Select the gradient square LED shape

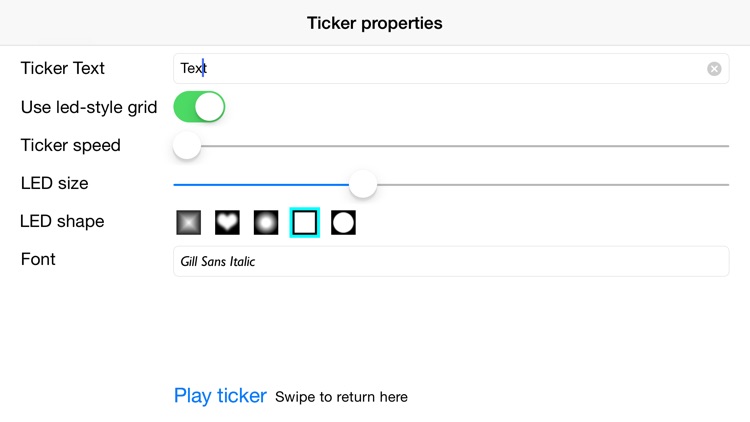(x=188, y=222)
